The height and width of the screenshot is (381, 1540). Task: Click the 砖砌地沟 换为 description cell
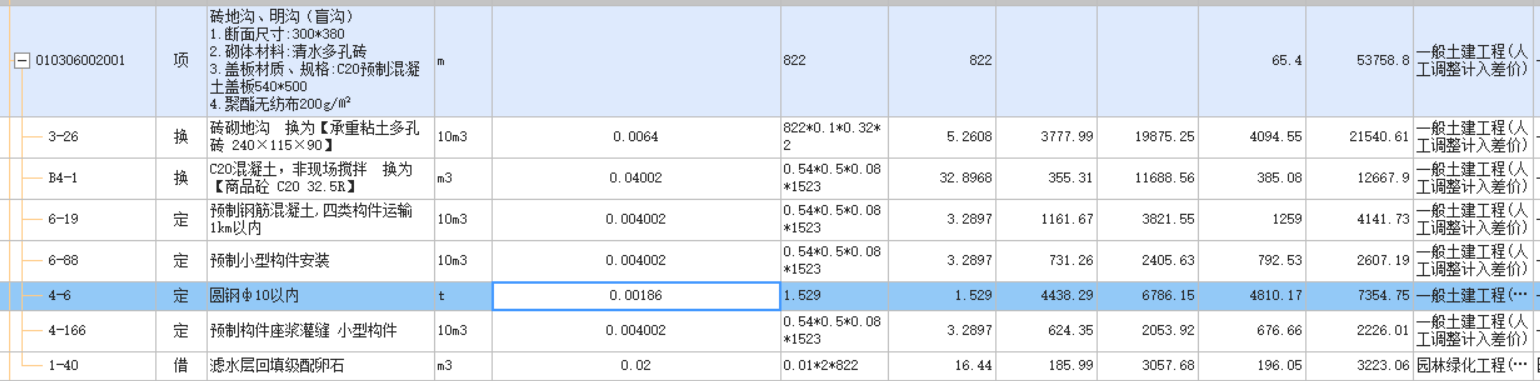pyautogui.click(x=321, y=137)
